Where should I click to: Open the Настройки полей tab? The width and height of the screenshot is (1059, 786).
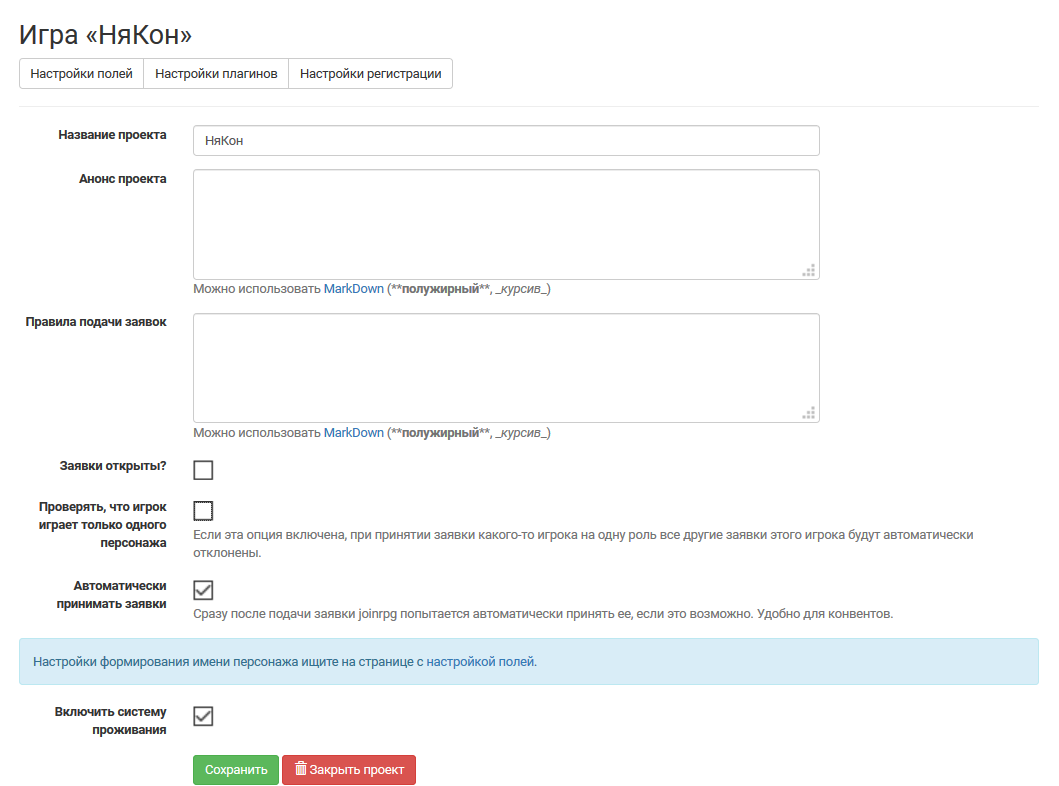pos(82,74)
